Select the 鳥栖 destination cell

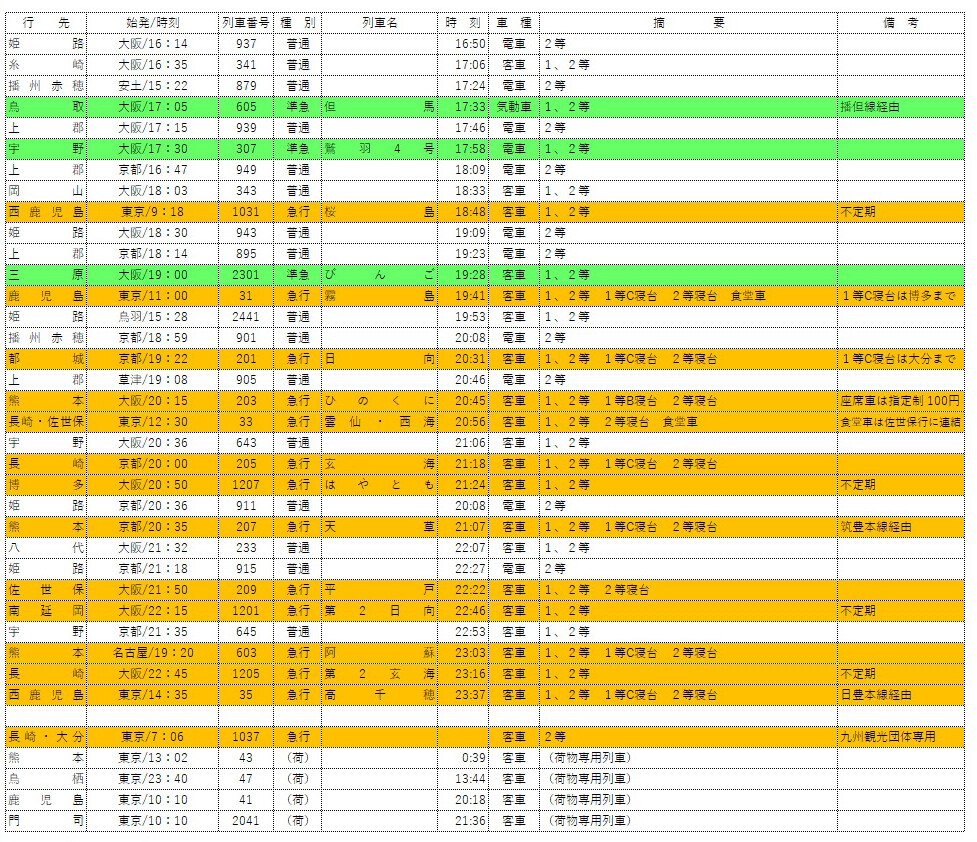(46, 778)
